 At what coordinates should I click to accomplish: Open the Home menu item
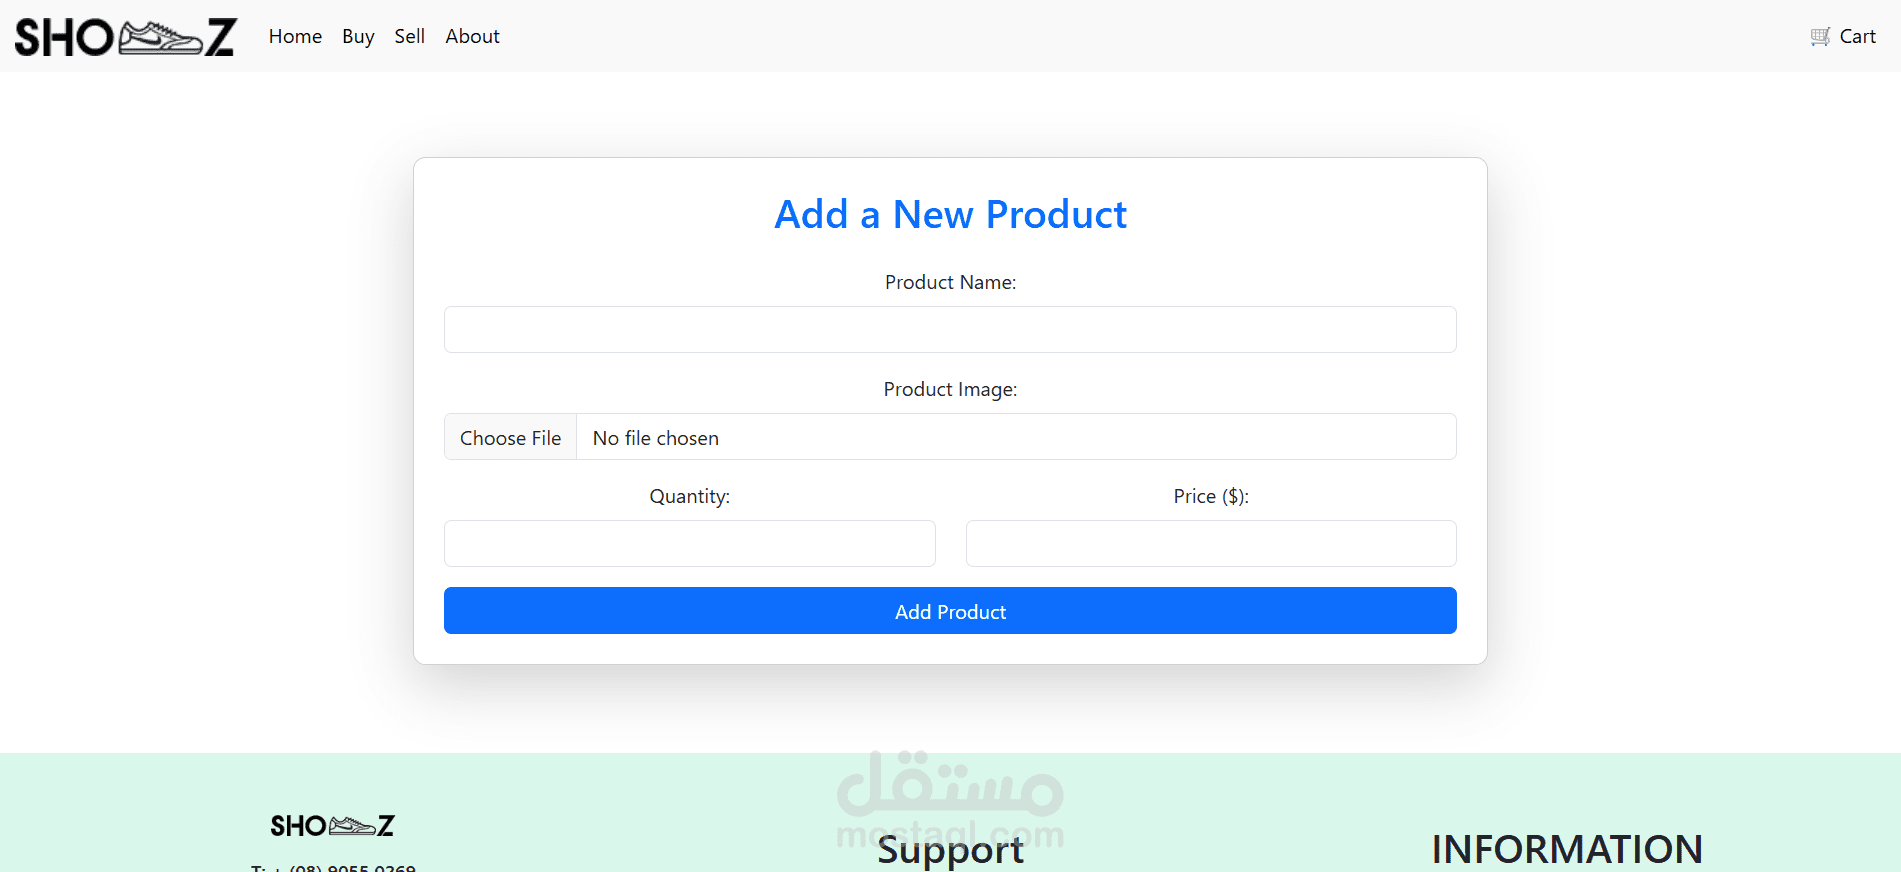295,36
